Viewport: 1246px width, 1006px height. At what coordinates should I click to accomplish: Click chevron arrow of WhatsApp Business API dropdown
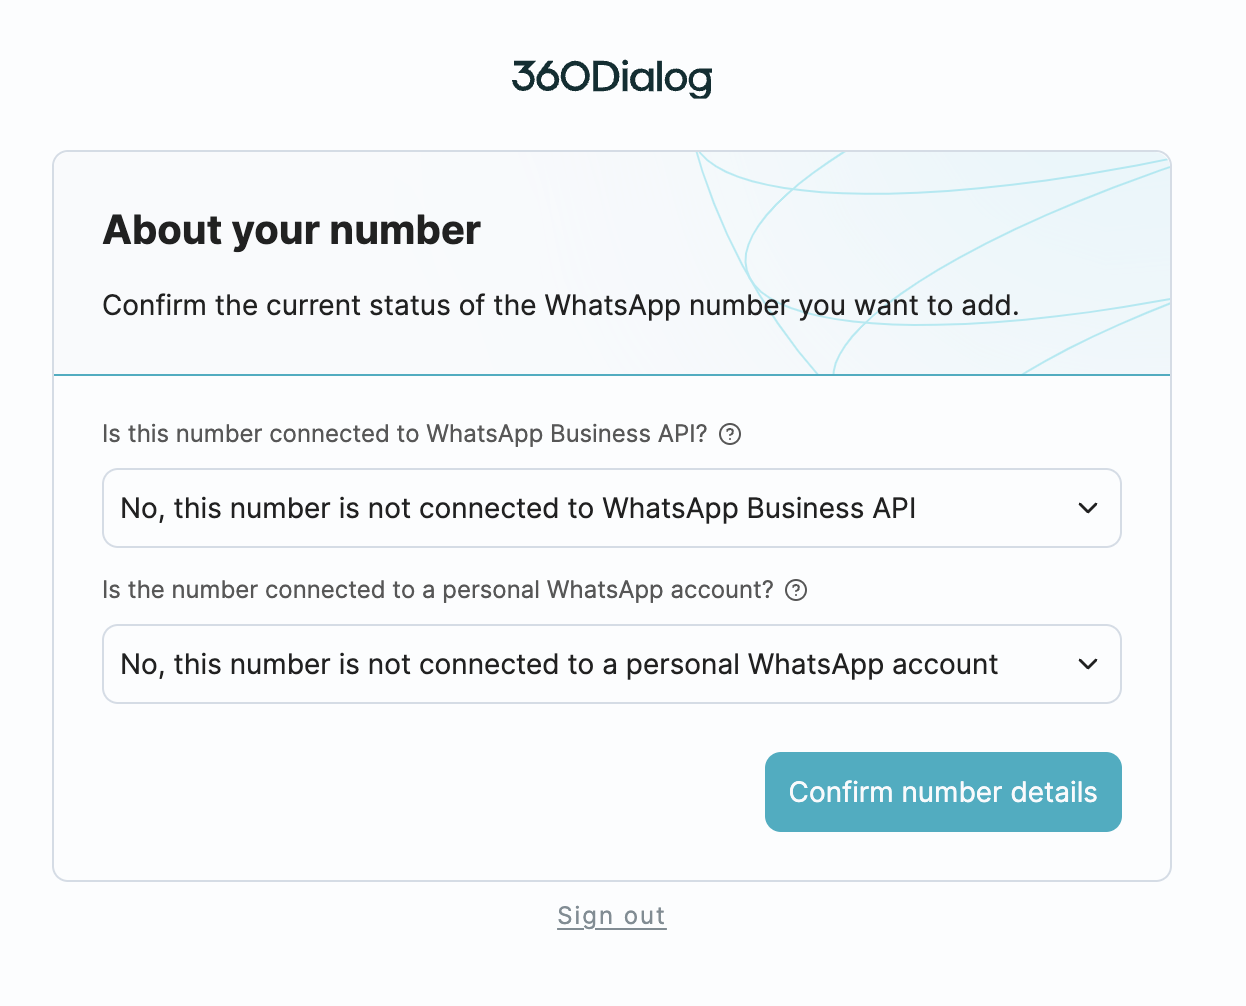[x=1088, y=508]
